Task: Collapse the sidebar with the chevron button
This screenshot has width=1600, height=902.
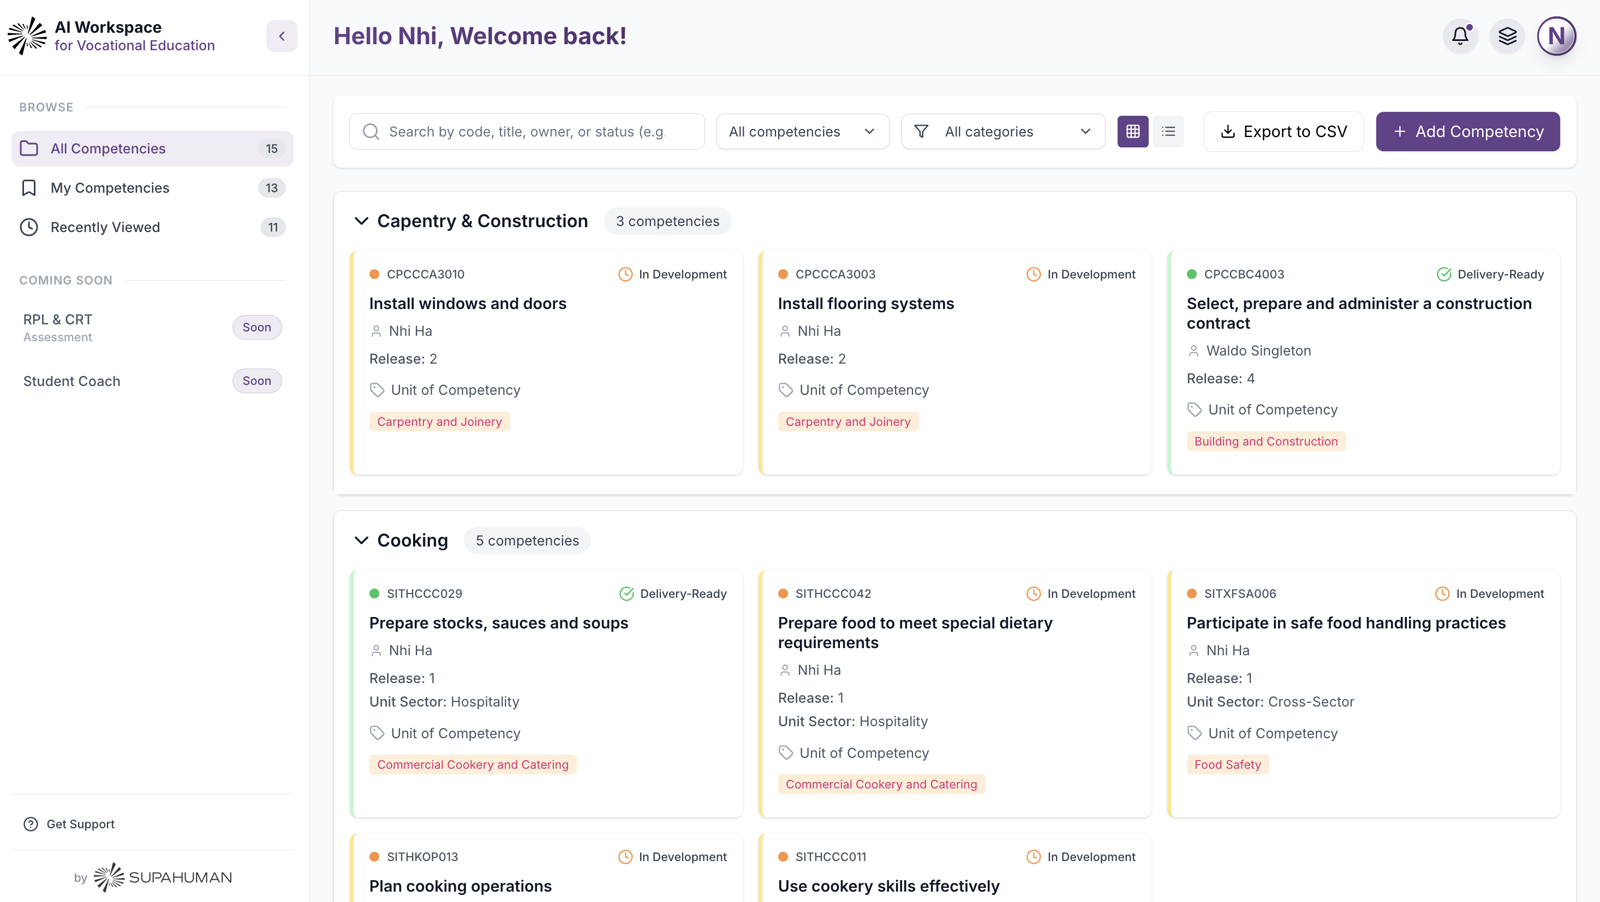Action: [282, 36]
